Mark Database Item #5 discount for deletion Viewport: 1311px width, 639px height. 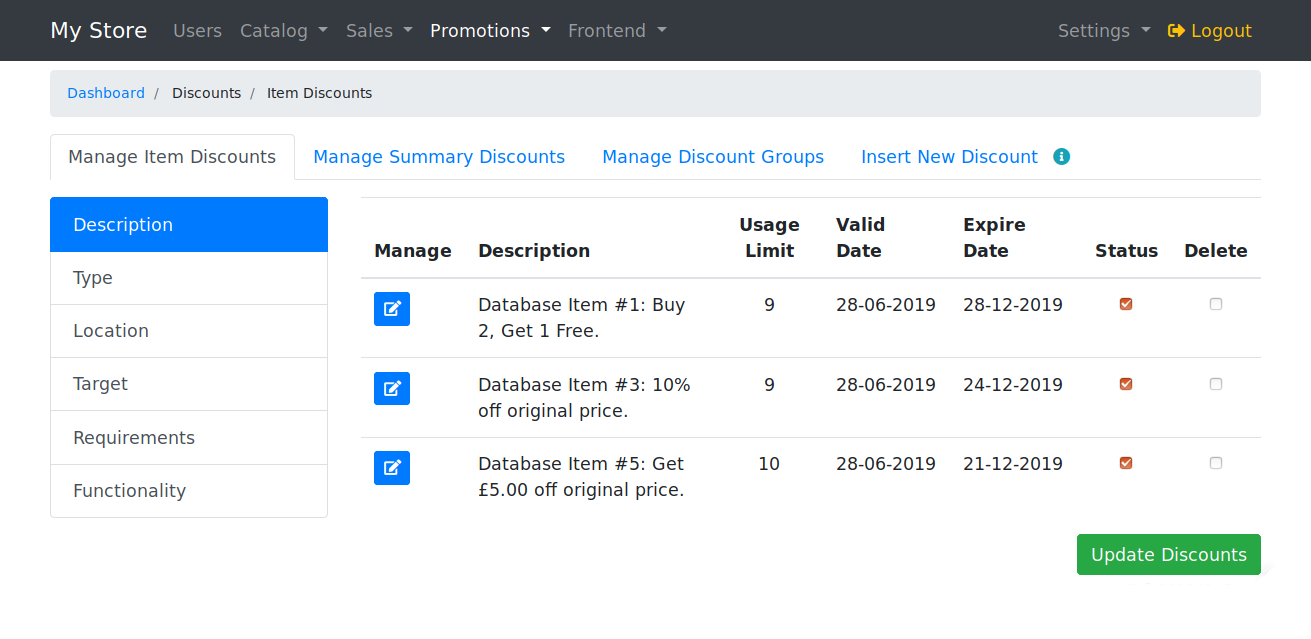(x=1216, y=463)
